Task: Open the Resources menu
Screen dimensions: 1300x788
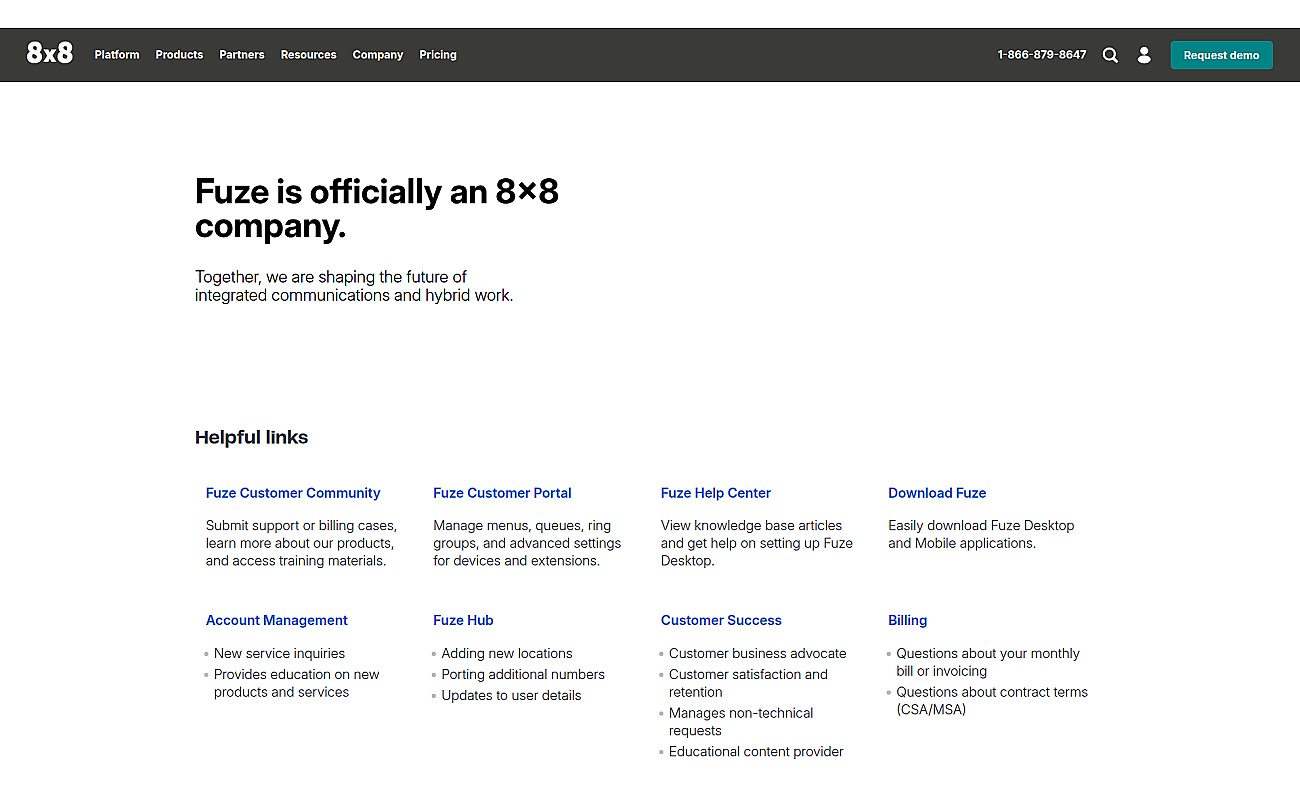Action: click(x=308, y=55)
